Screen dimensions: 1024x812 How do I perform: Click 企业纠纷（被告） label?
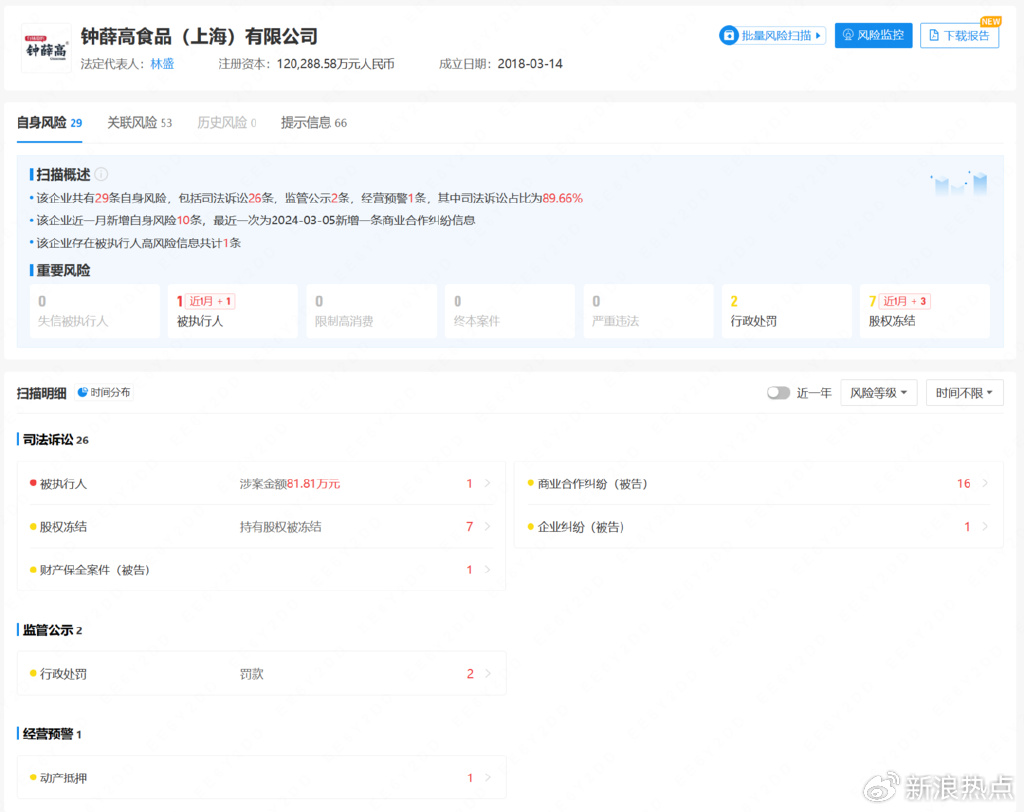(581, 527)
